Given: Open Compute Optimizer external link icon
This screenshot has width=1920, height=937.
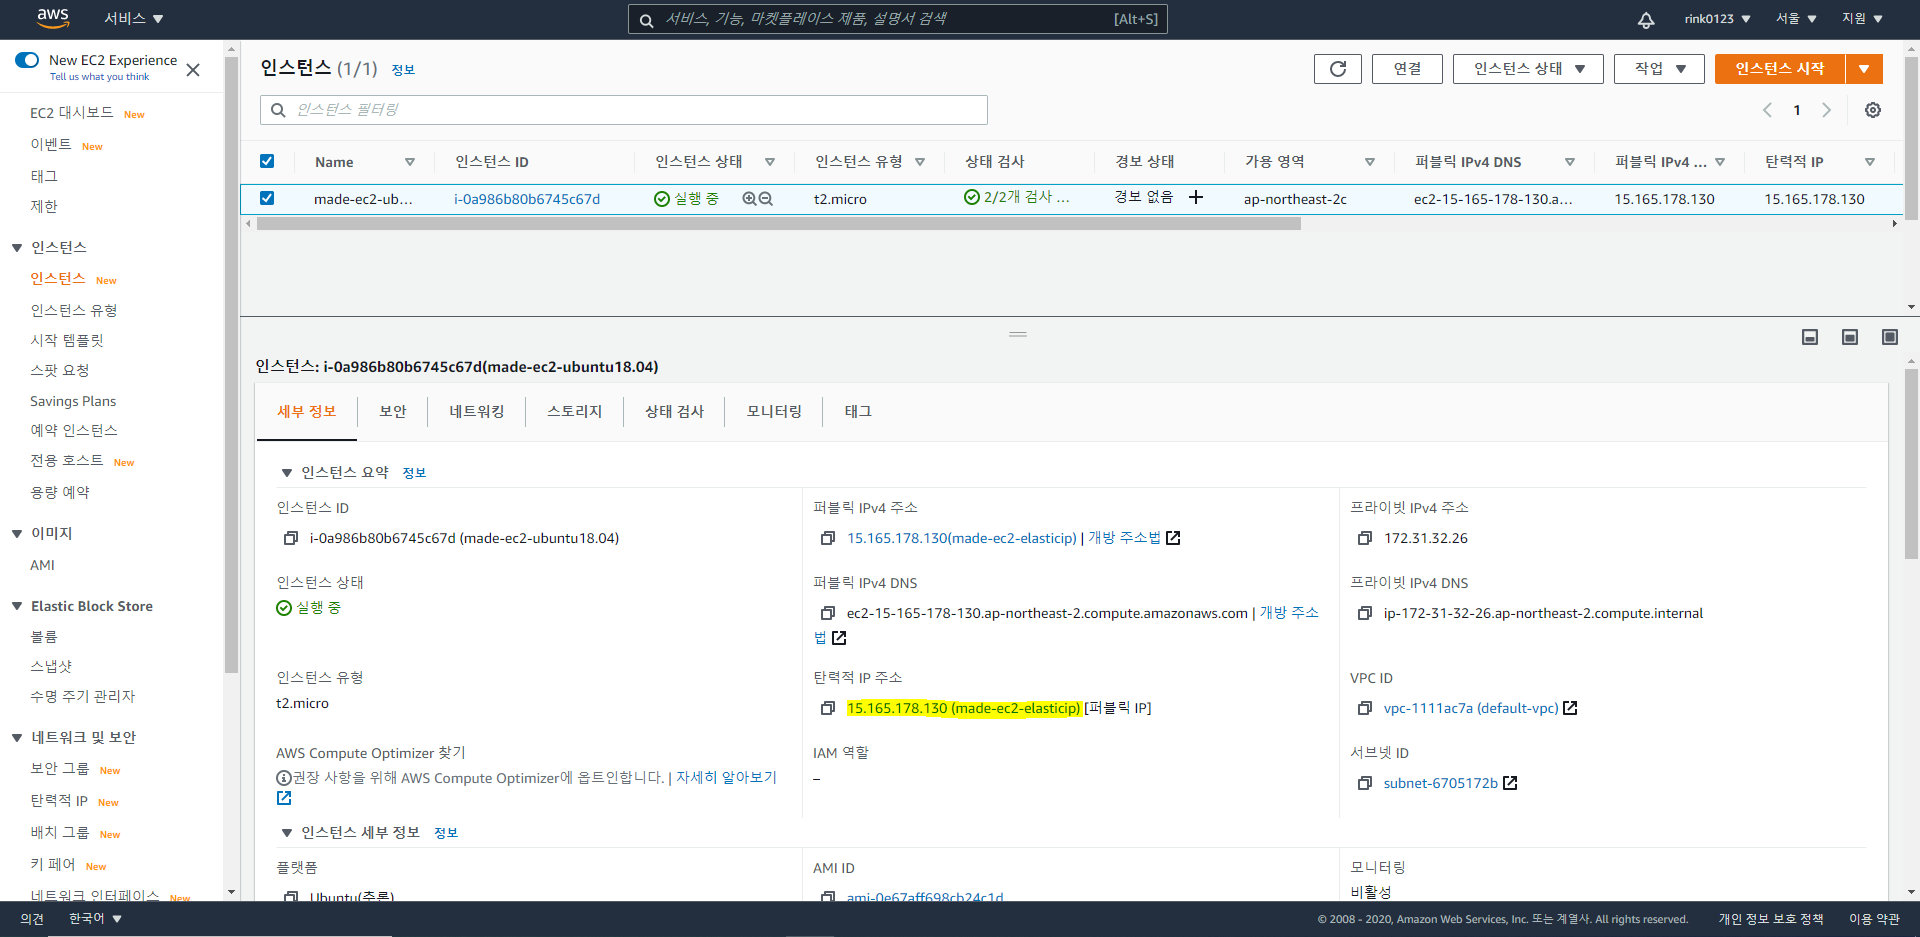Looking at the screenshot, I should tap(284, 798).
